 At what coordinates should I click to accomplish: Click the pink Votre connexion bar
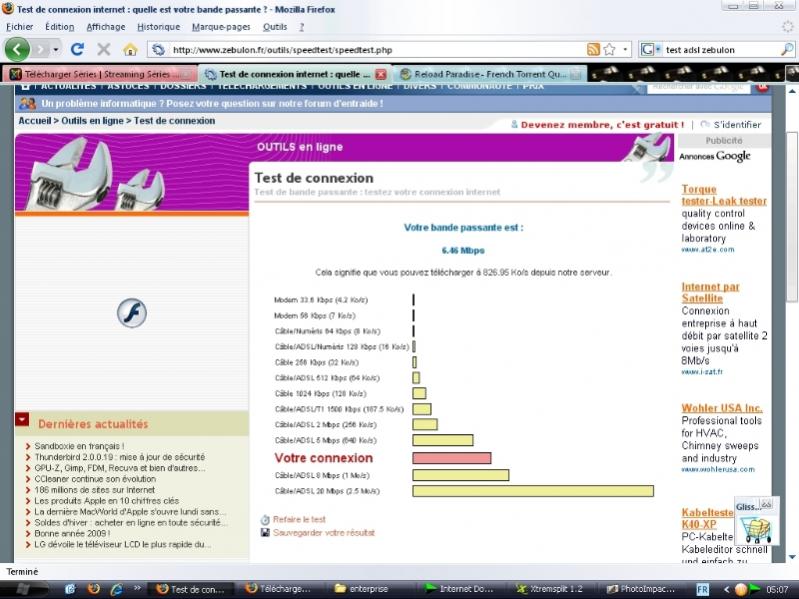coord(451,458)
